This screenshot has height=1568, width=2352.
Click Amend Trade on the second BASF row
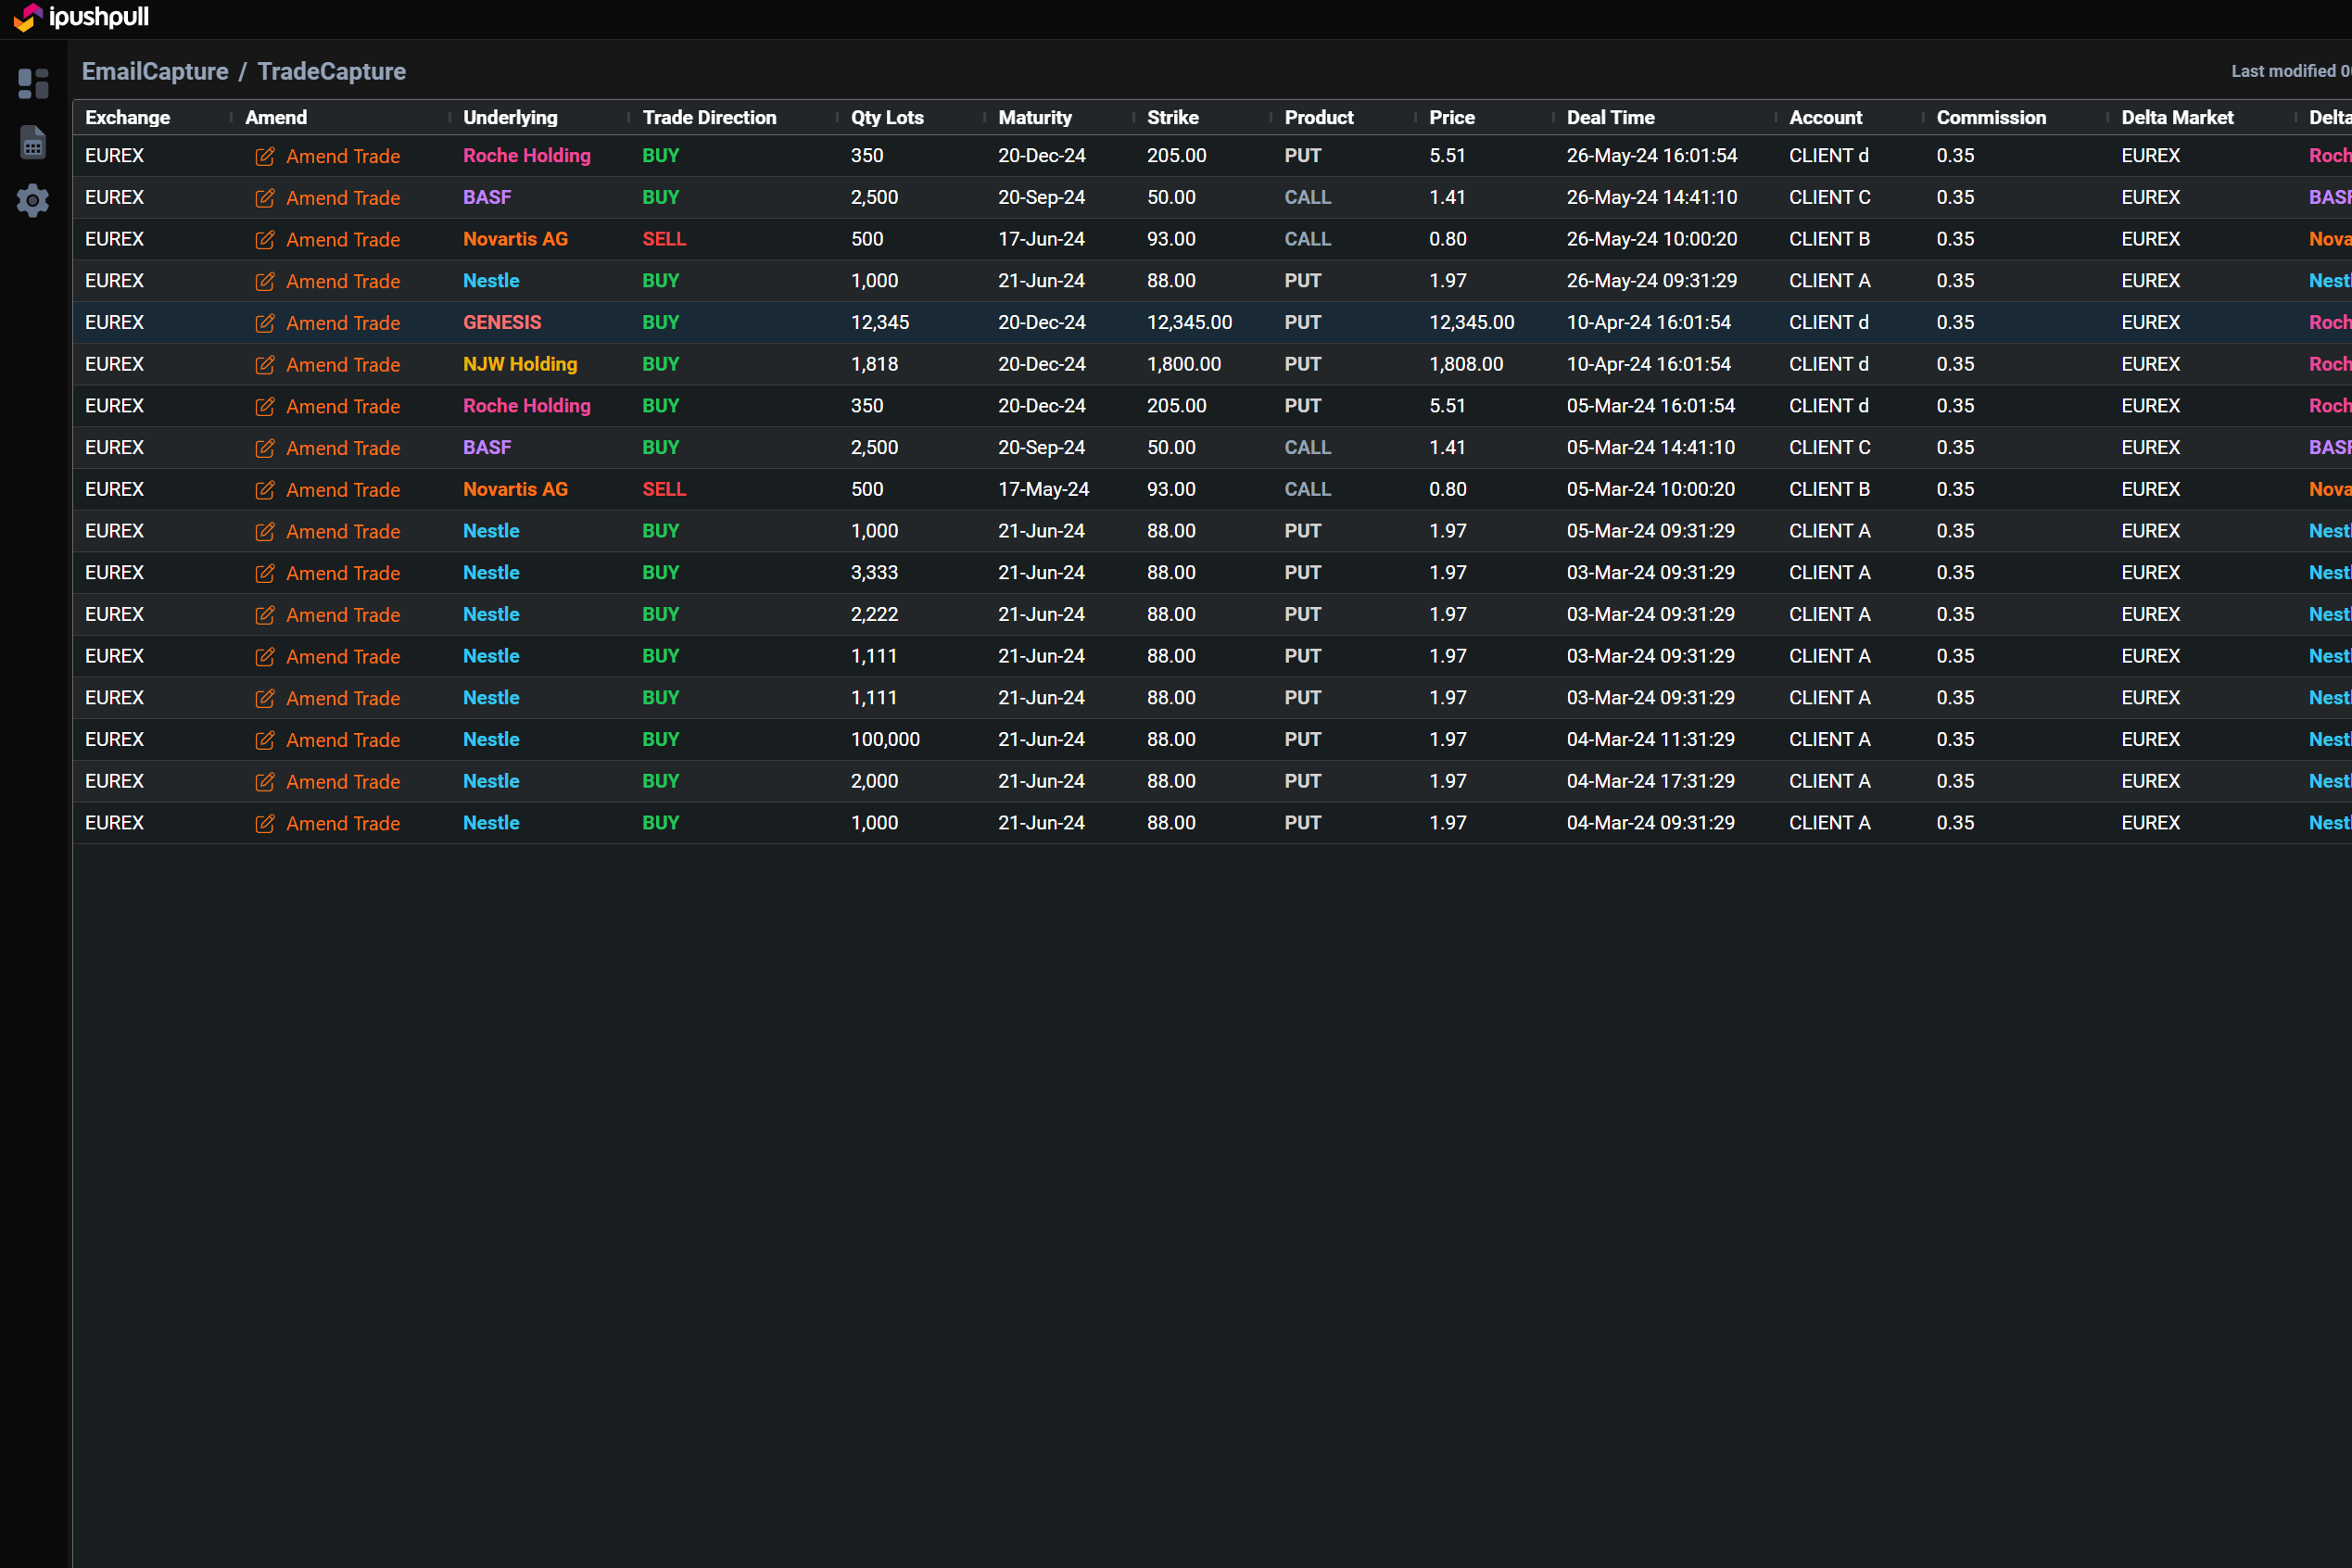(x=342, y=447)
